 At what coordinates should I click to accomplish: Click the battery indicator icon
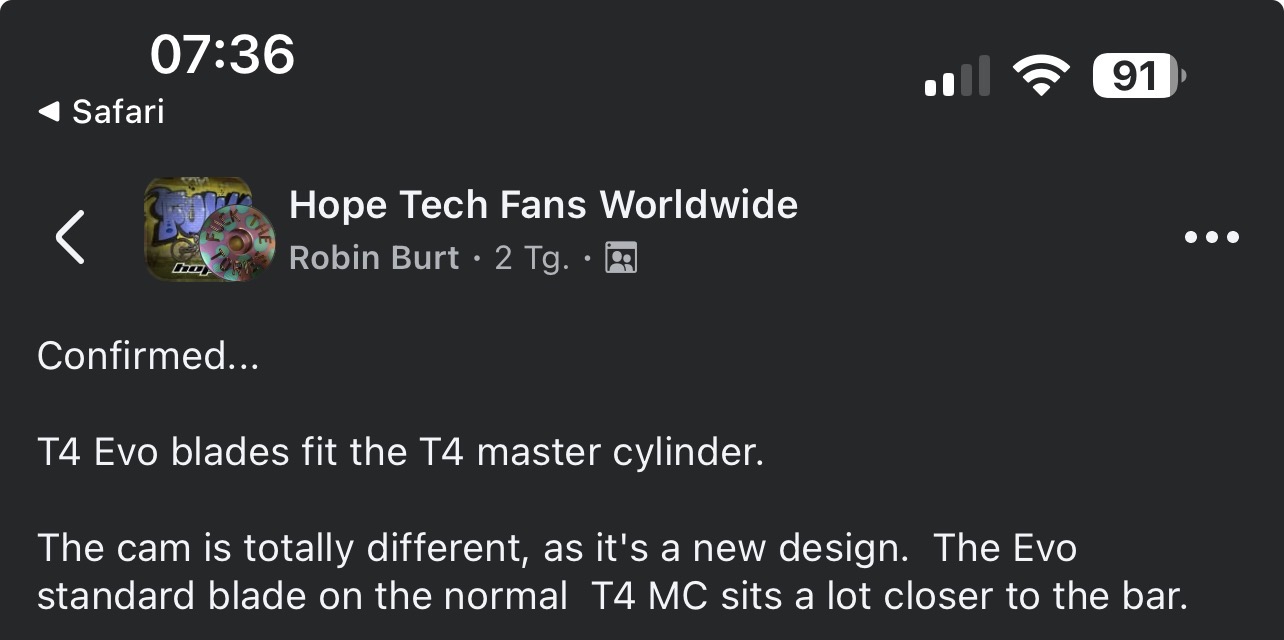click(x=1139, y=76)
